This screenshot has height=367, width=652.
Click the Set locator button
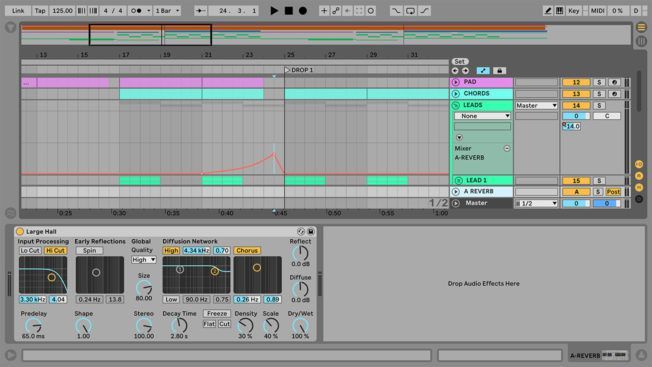coord(459,62)
